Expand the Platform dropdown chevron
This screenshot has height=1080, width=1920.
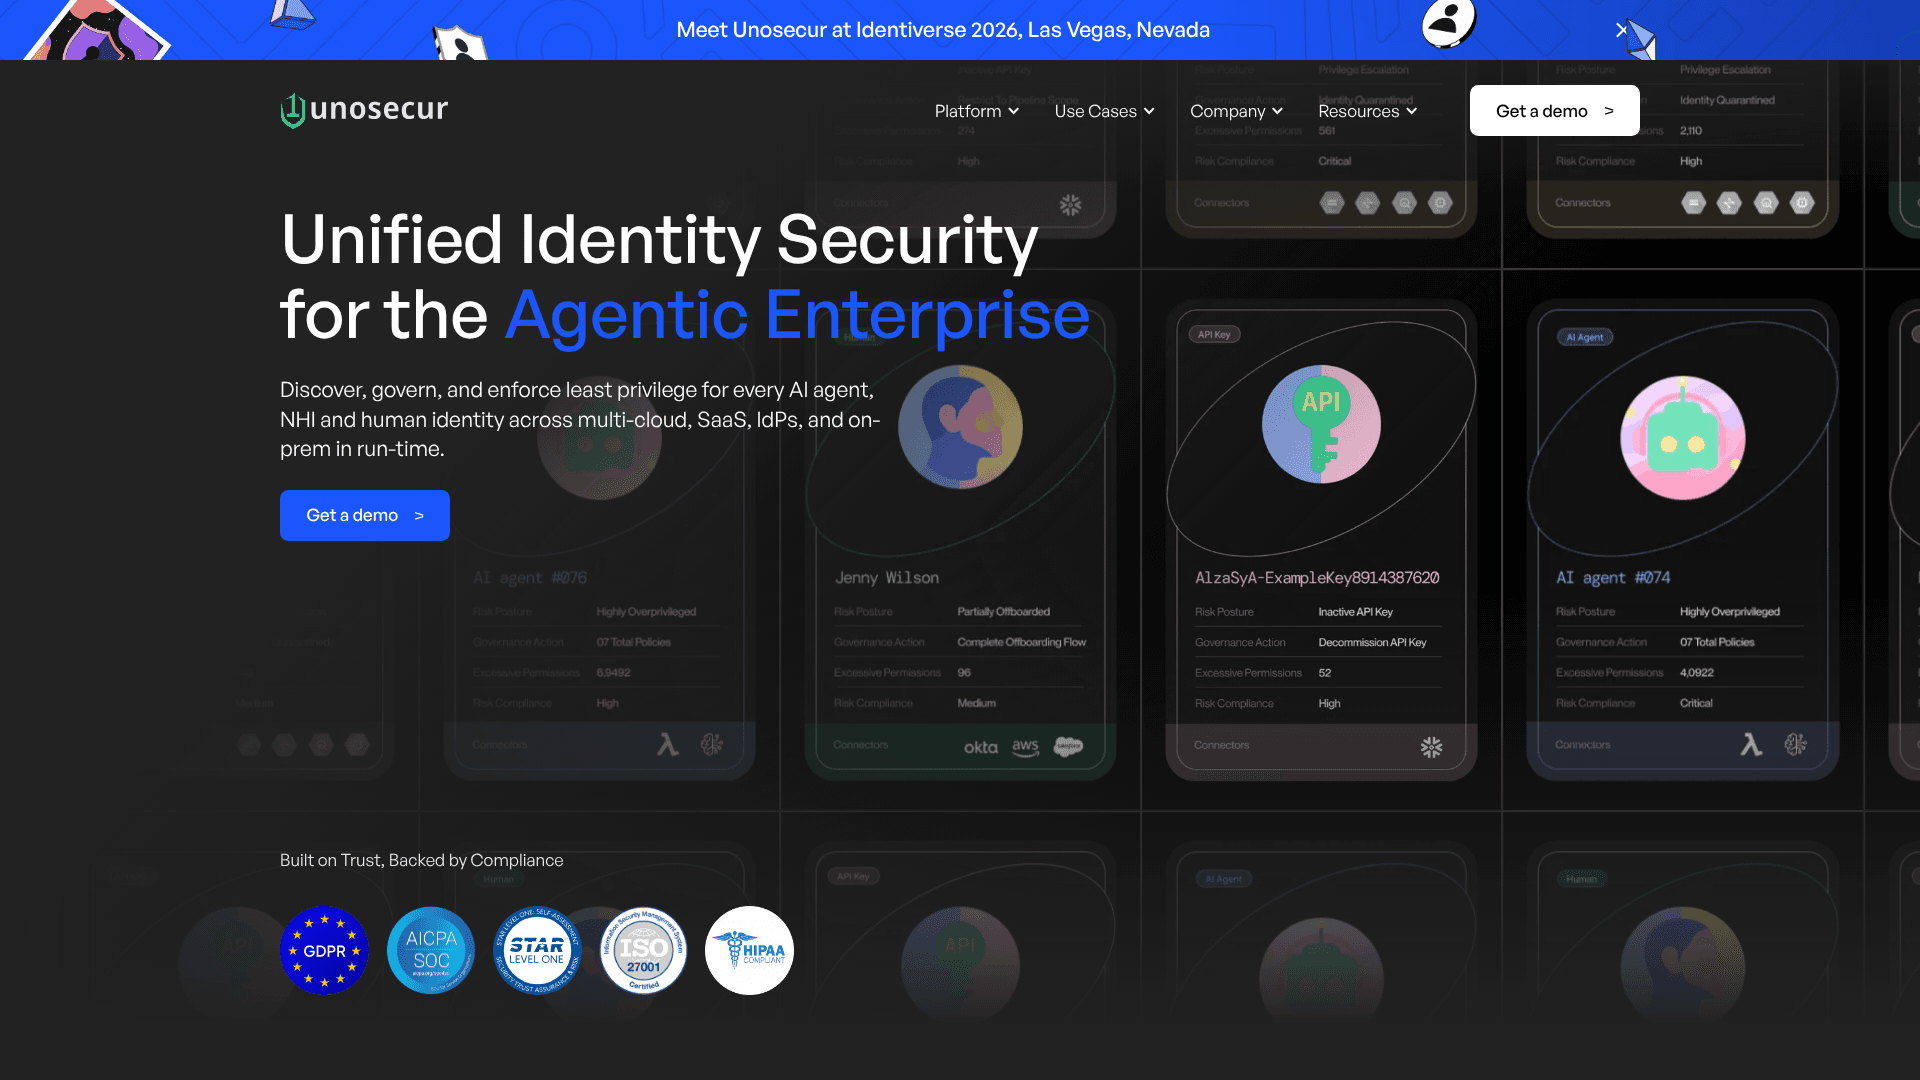pyautogui.click(x=1013, y=111)
